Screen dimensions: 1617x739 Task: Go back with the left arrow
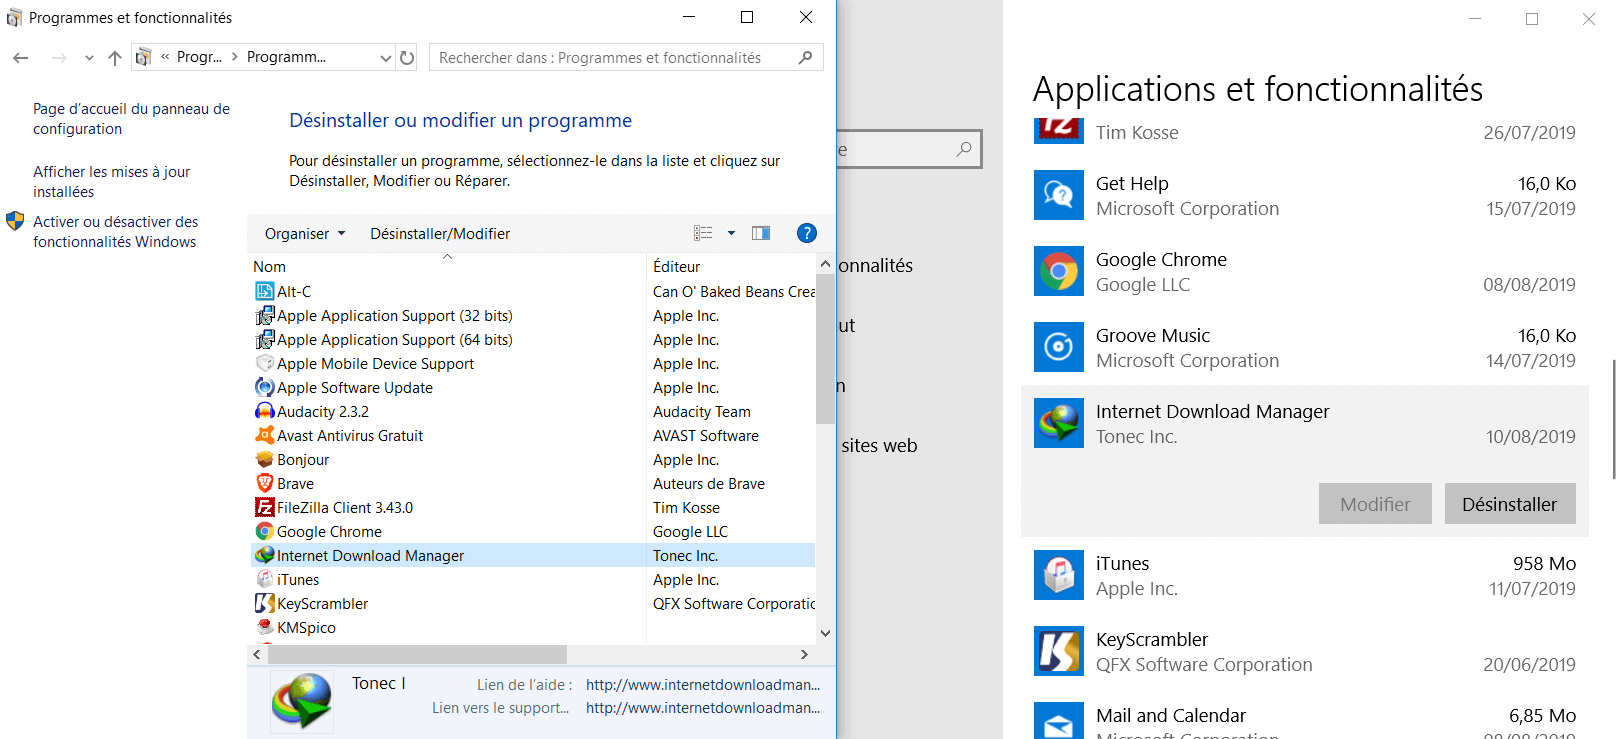[x=20, y=58]
